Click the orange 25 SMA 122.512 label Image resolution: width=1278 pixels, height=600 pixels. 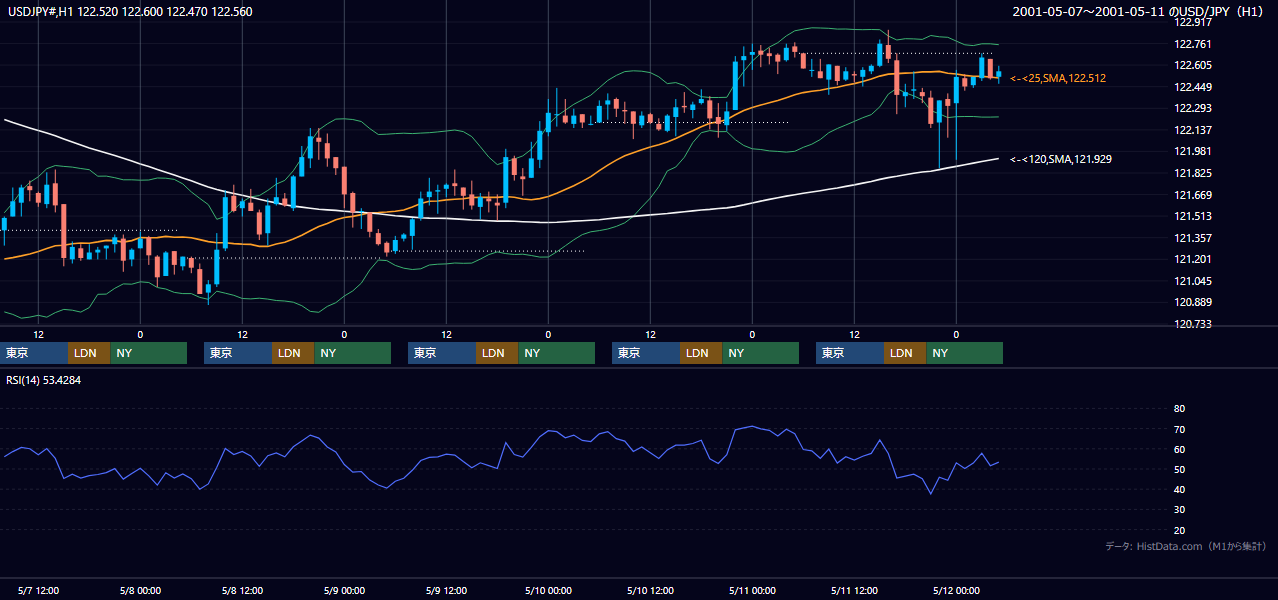click(1058, 78)
